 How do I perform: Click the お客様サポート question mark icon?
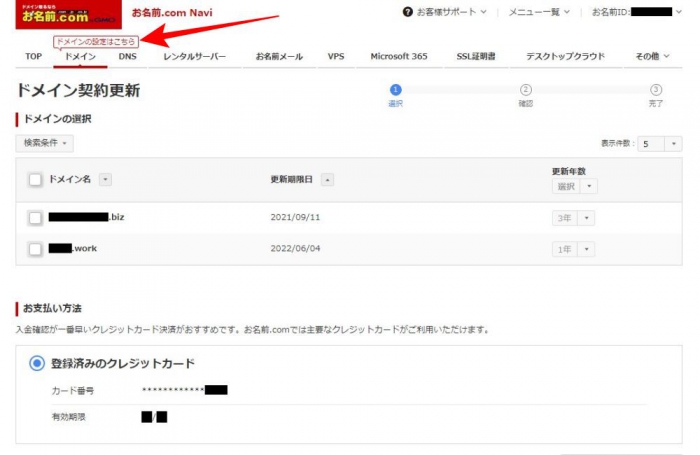coord(407,12)
